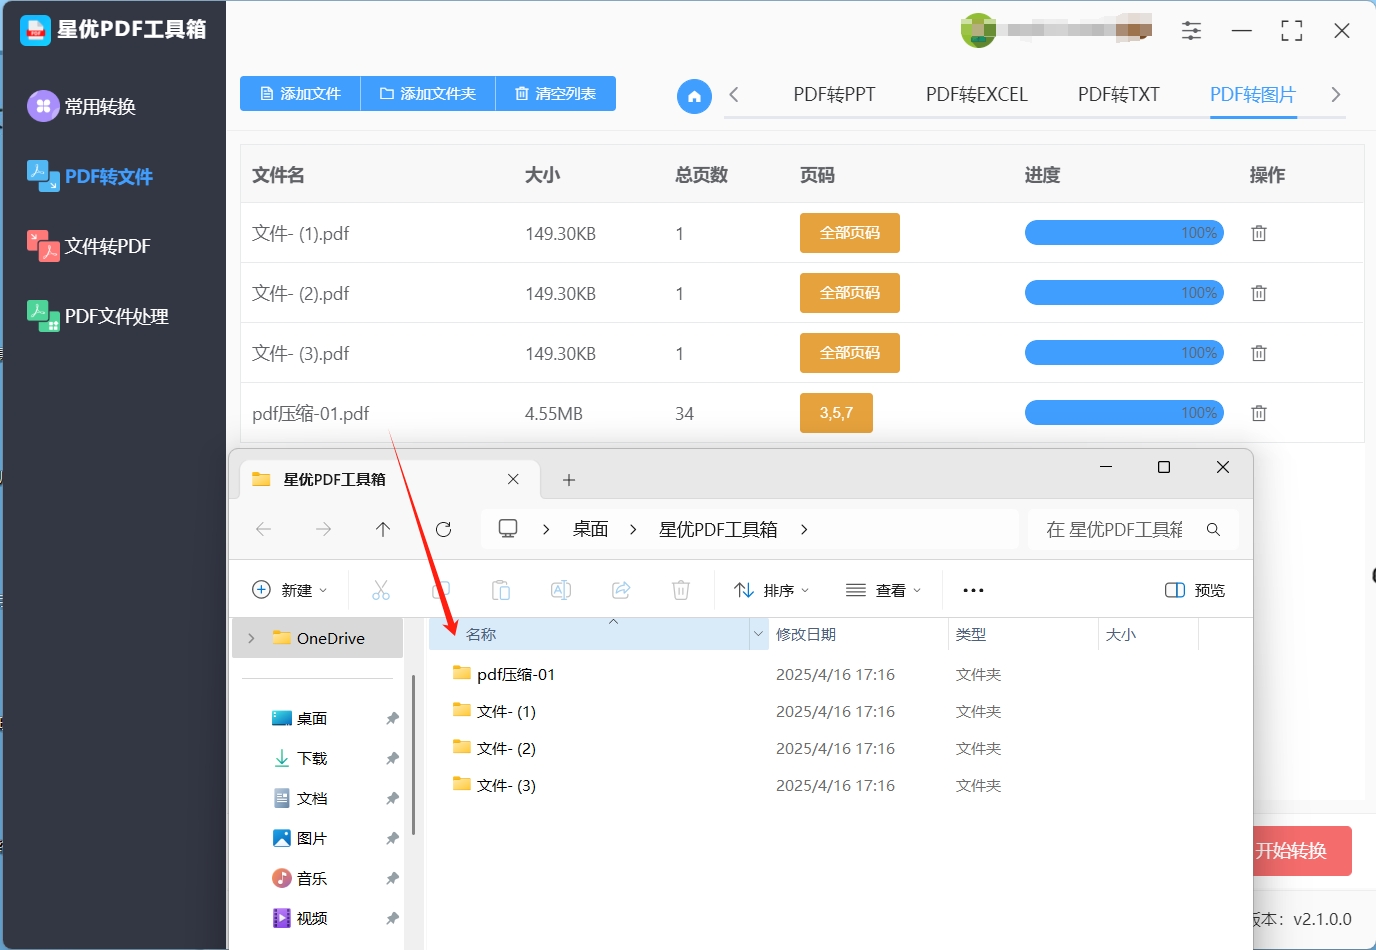Image resolution: width=1376 pixels, height=950 pixels.
Task: Click the 添加文件 button
Action: coord(300,93)
